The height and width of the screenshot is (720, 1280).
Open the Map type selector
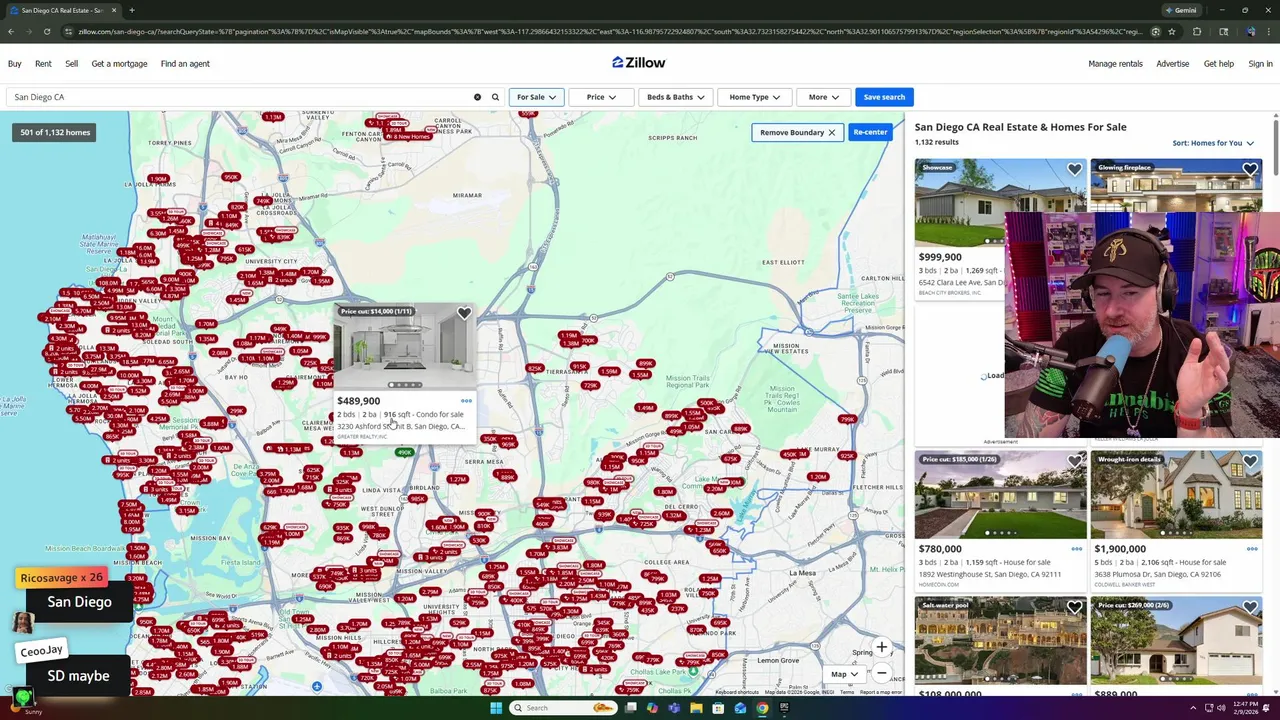pos(845,674)
